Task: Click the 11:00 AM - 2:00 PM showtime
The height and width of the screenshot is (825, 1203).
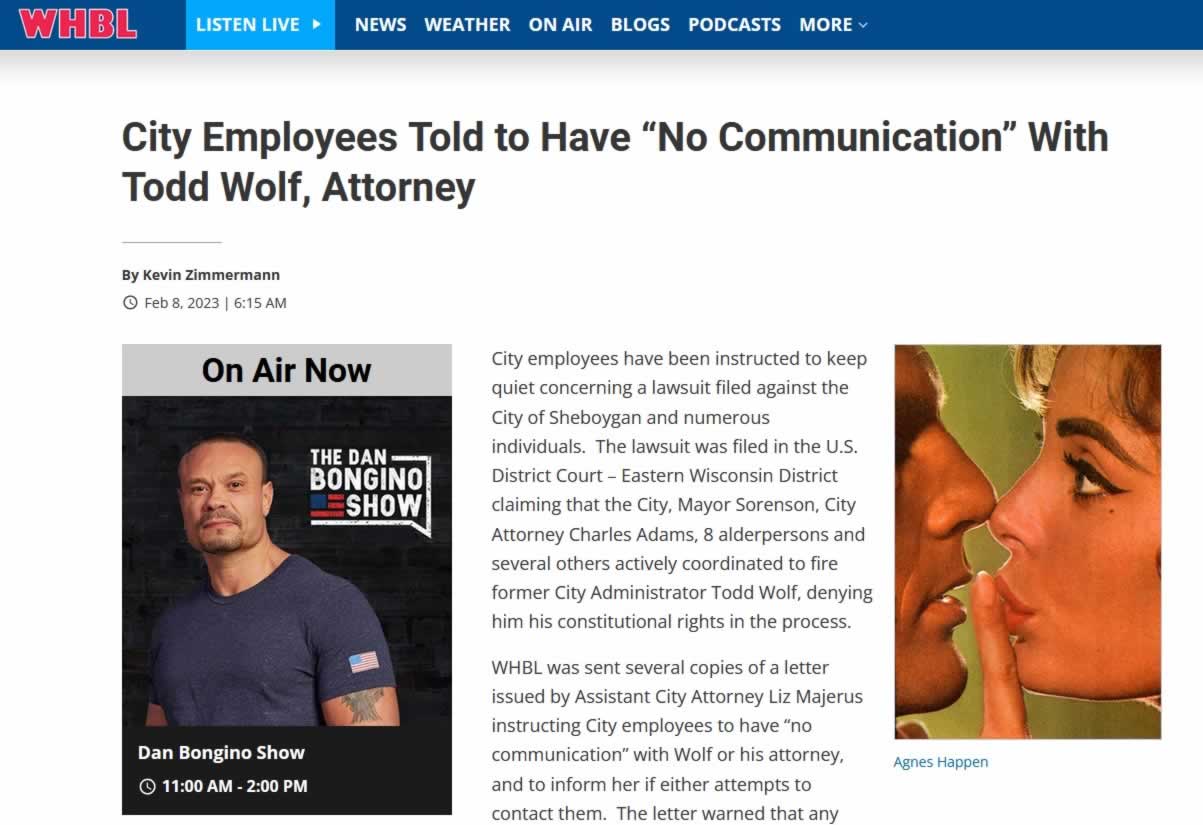Action: click(x=234, y=786)
